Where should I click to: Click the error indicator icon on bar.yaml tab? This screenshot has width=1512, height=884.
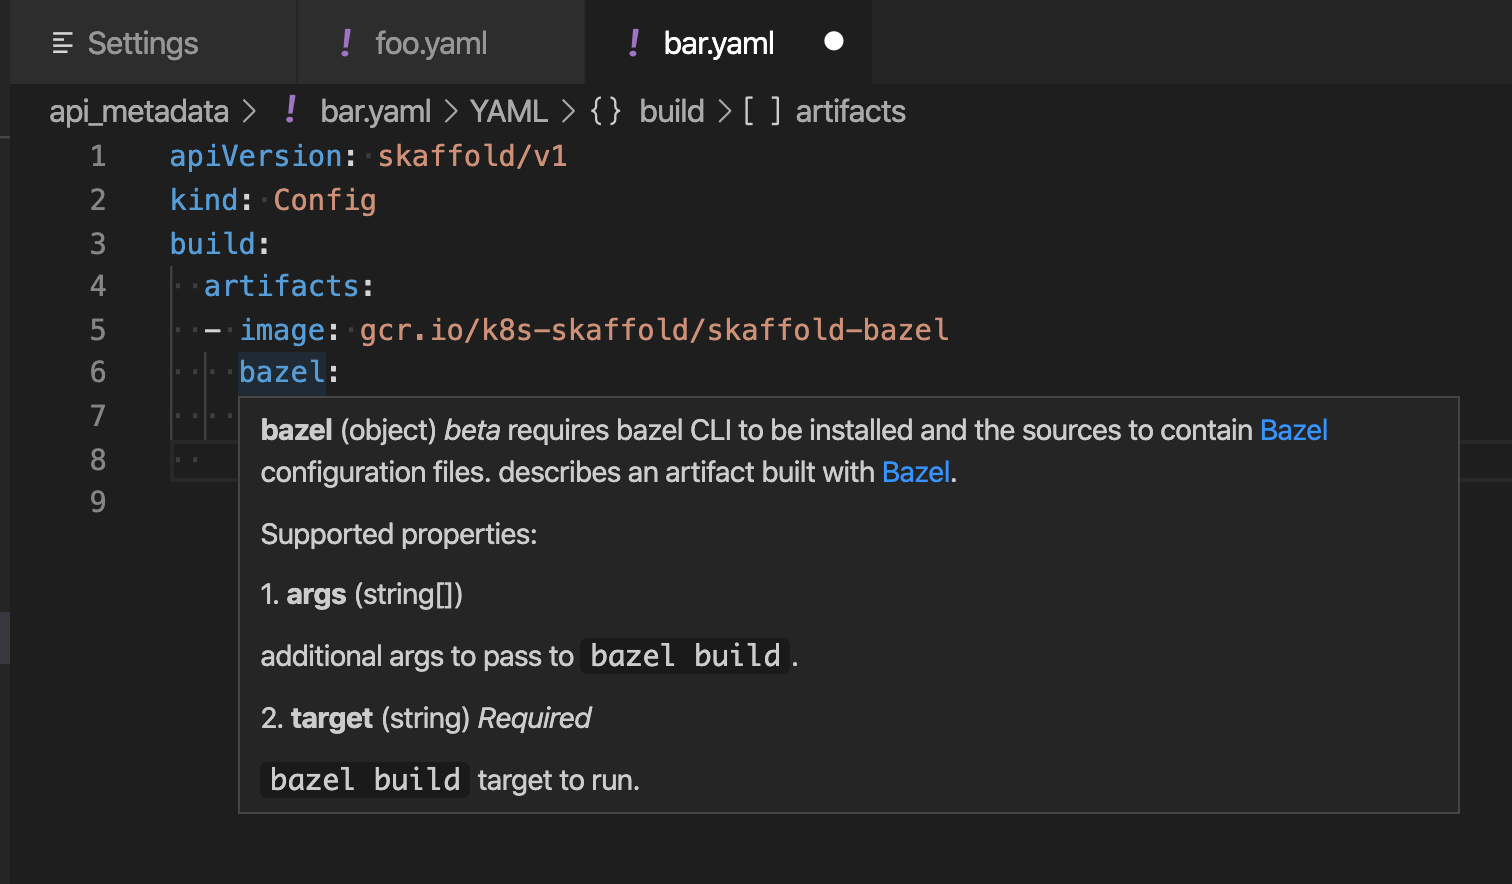(634, 42)
